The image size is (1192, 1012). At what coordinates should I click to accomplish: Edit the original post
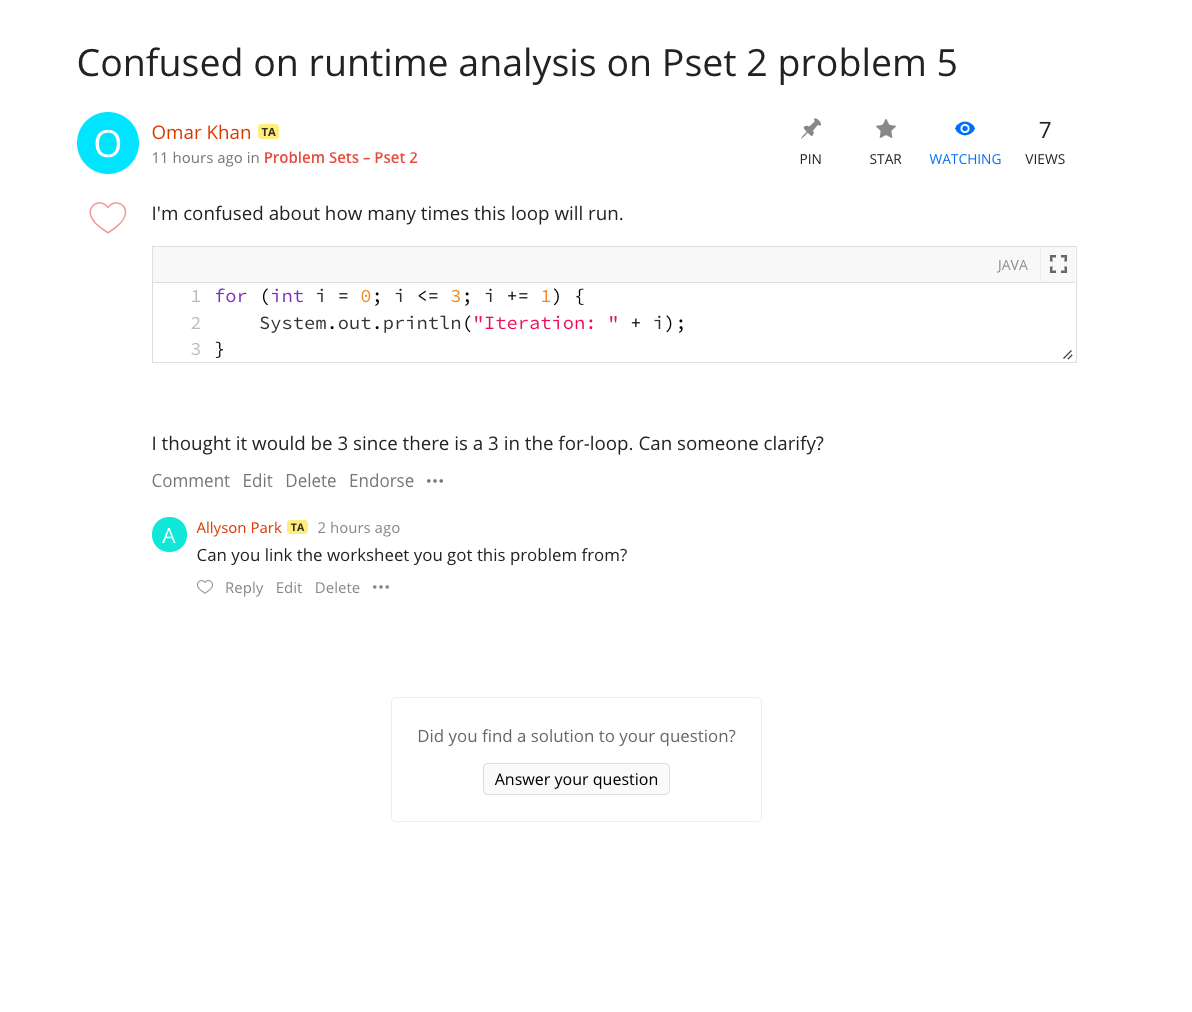(x=257, y=481)
